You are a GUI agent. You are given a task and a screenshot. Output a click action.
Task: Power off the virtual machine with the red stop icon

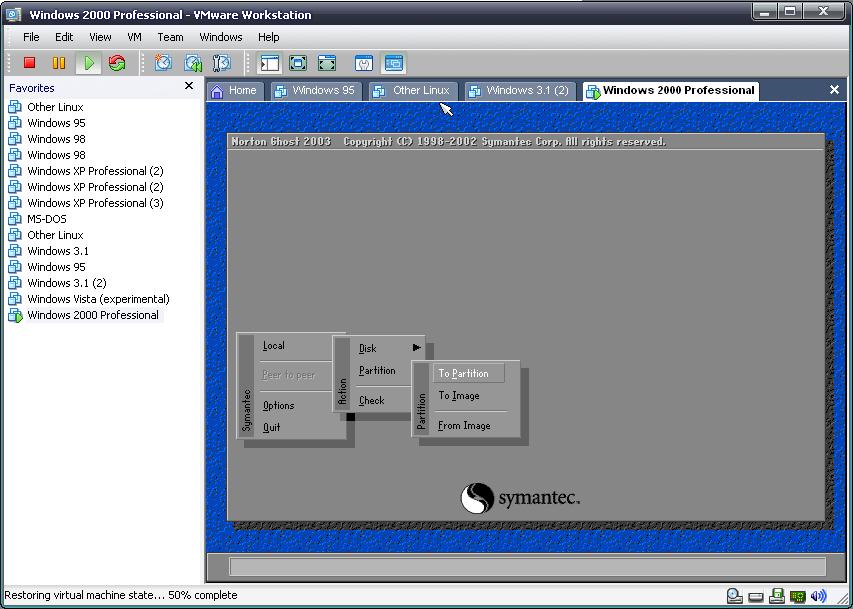[29, 63]
